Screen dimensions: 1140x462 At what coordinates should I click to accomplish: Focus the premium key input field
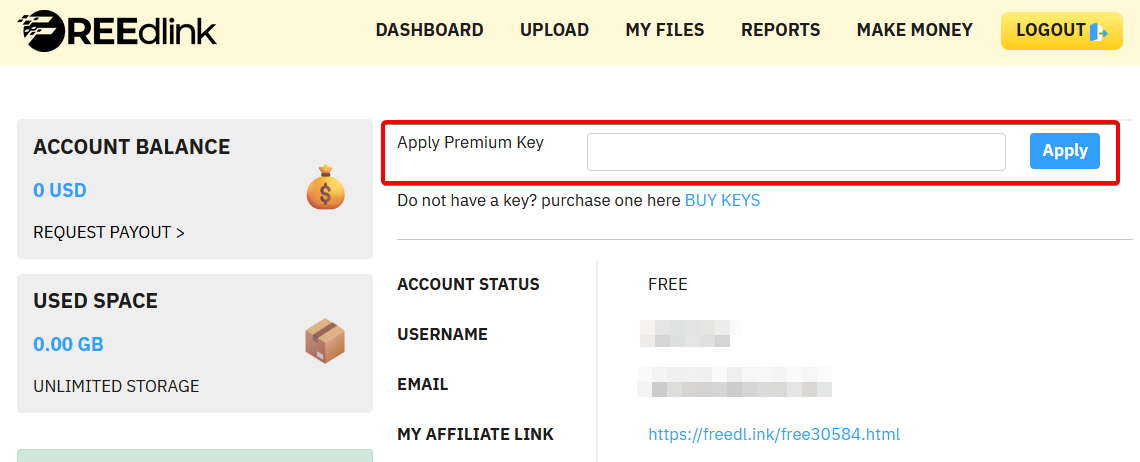point(796,152)
